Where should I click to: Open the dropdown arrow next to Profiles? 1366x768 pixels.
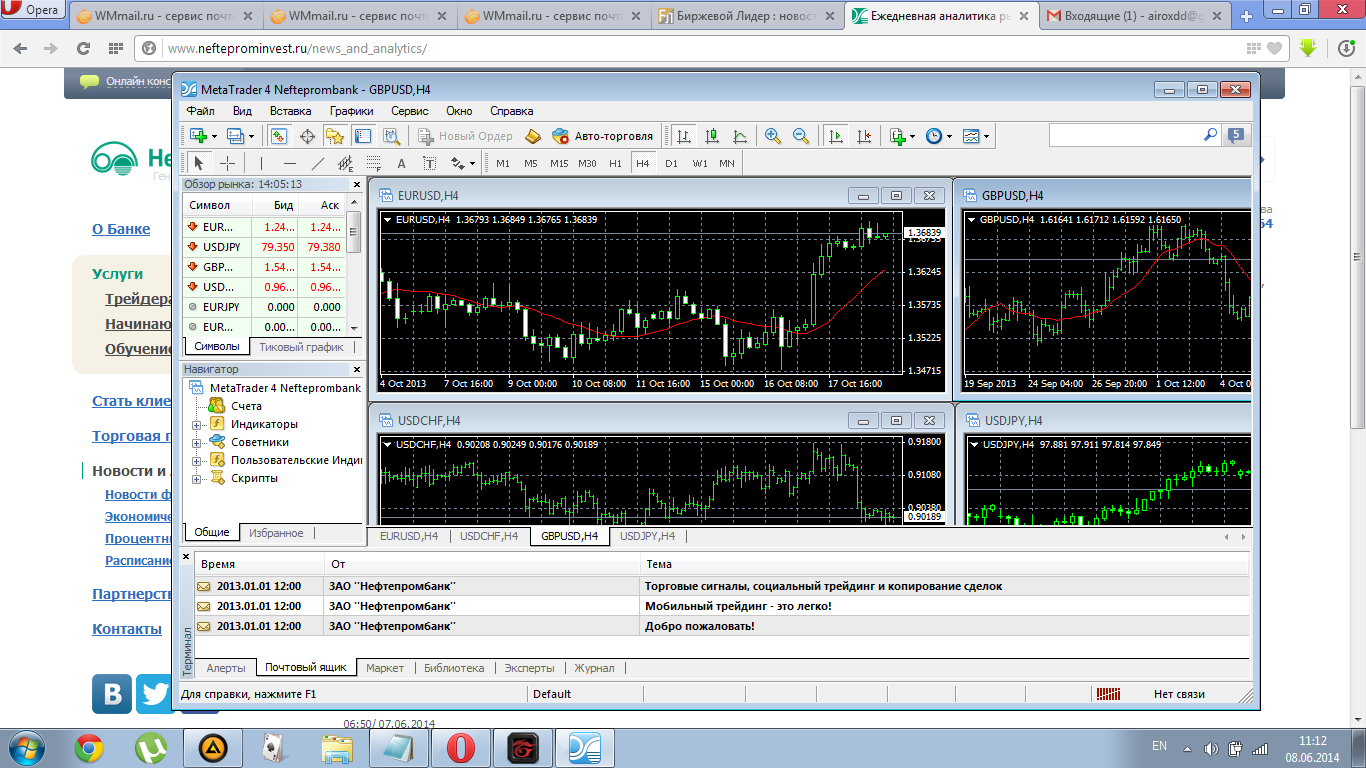pyautogui.click(x=251, y=136)
